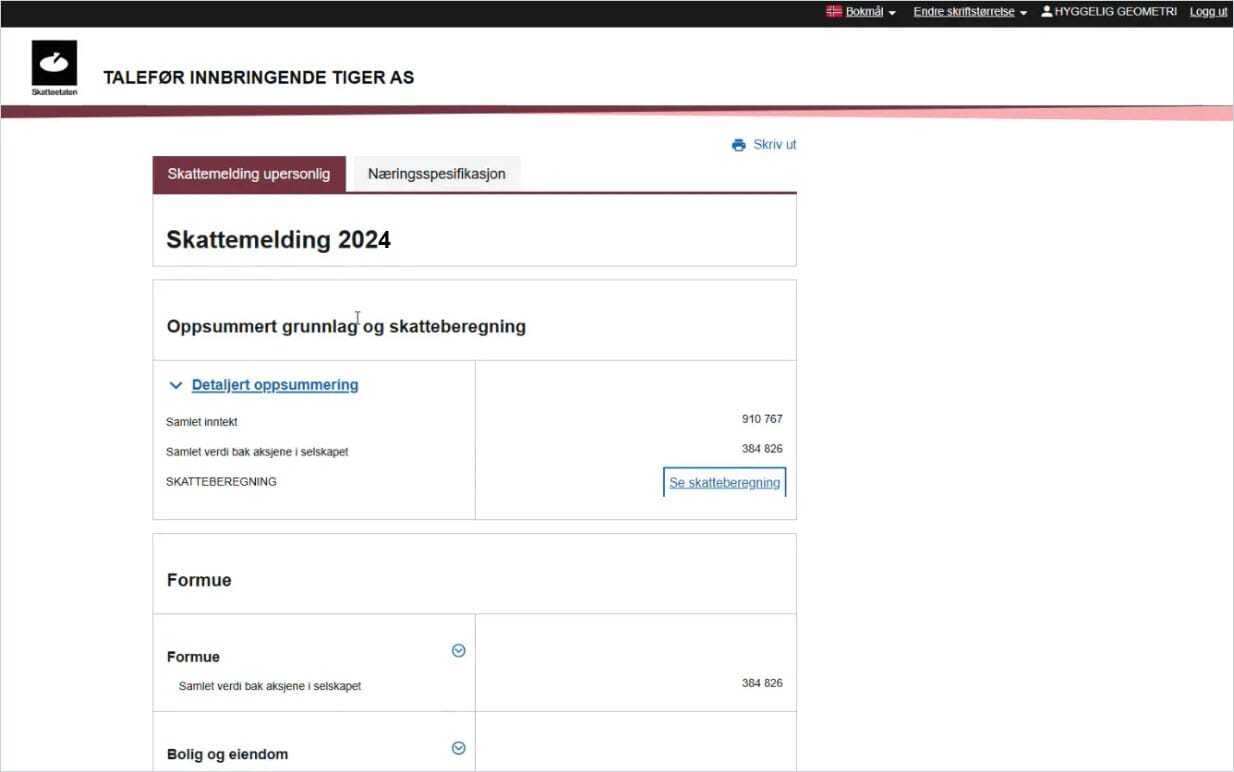Switch to the Næringsspesifikasjon tab
This screenshot has width=1234, height=772.
[x=436, y=174]
